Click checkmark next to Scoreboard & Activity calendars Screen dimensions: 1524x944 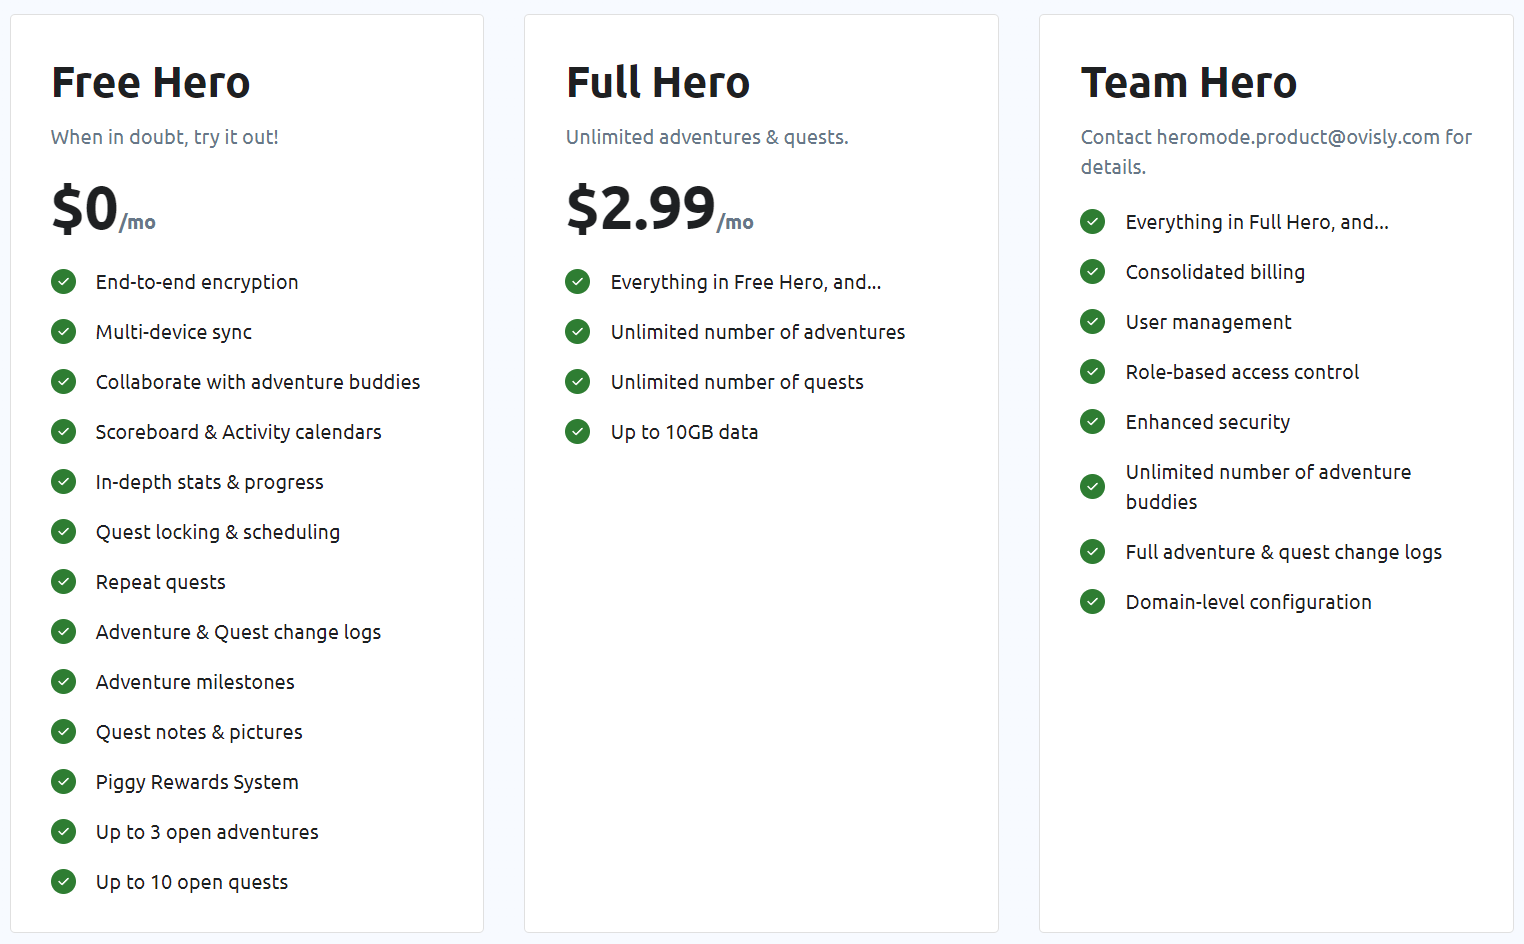pyautogui.click(x=64, y=432)
